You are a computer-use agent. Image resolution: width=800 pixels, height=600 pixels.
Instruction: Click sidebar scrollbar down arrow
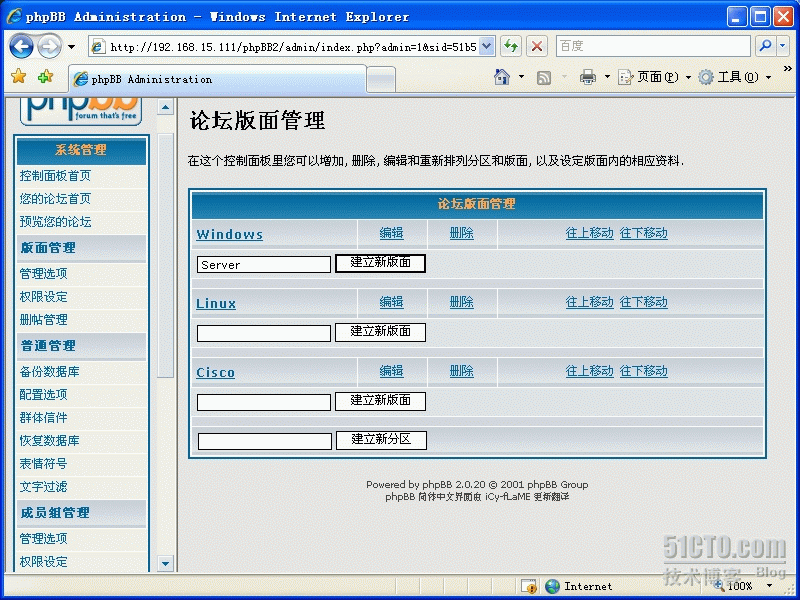pos(165,564)
